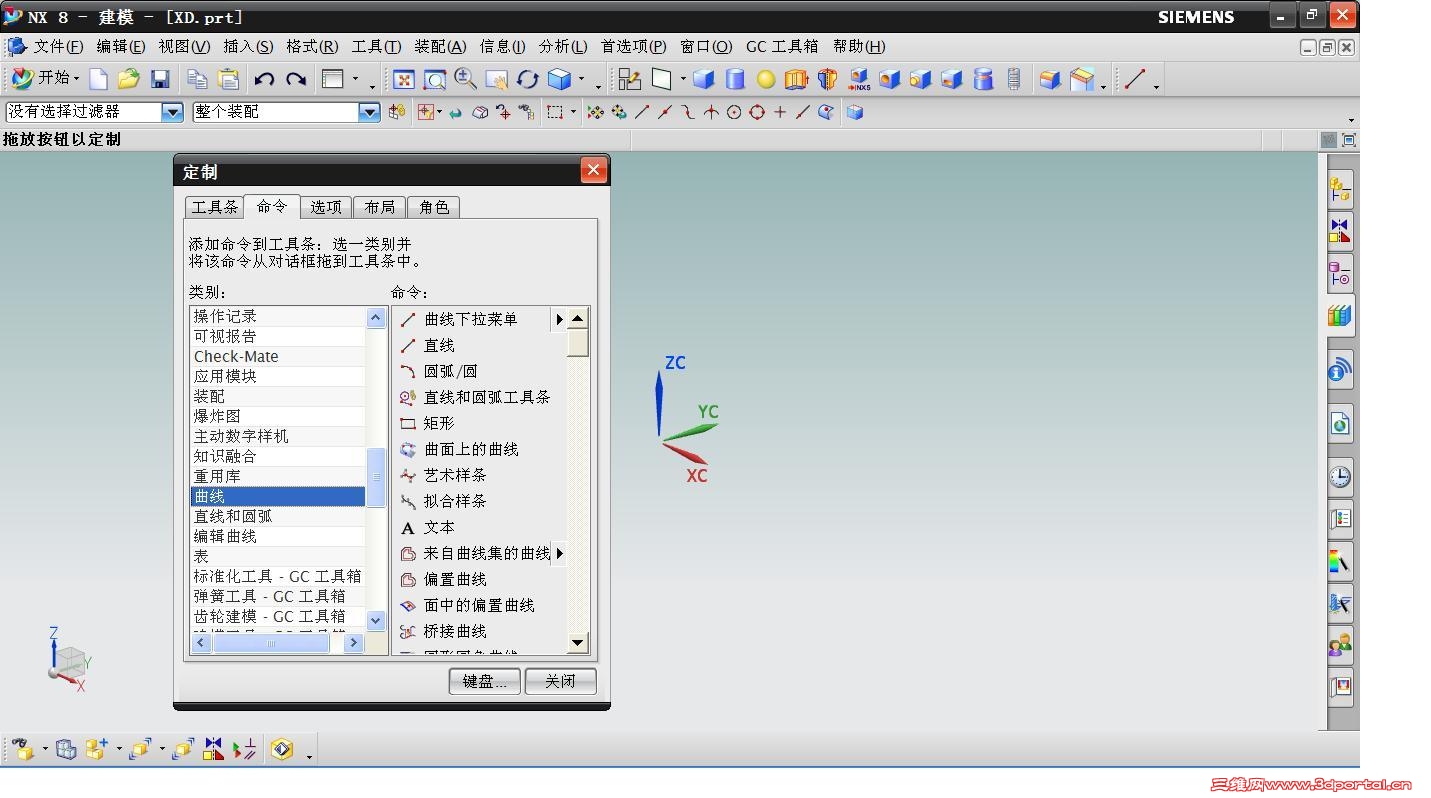Select the yellow Sphere feature icon
1431x798 pixels.
(766, 79)
